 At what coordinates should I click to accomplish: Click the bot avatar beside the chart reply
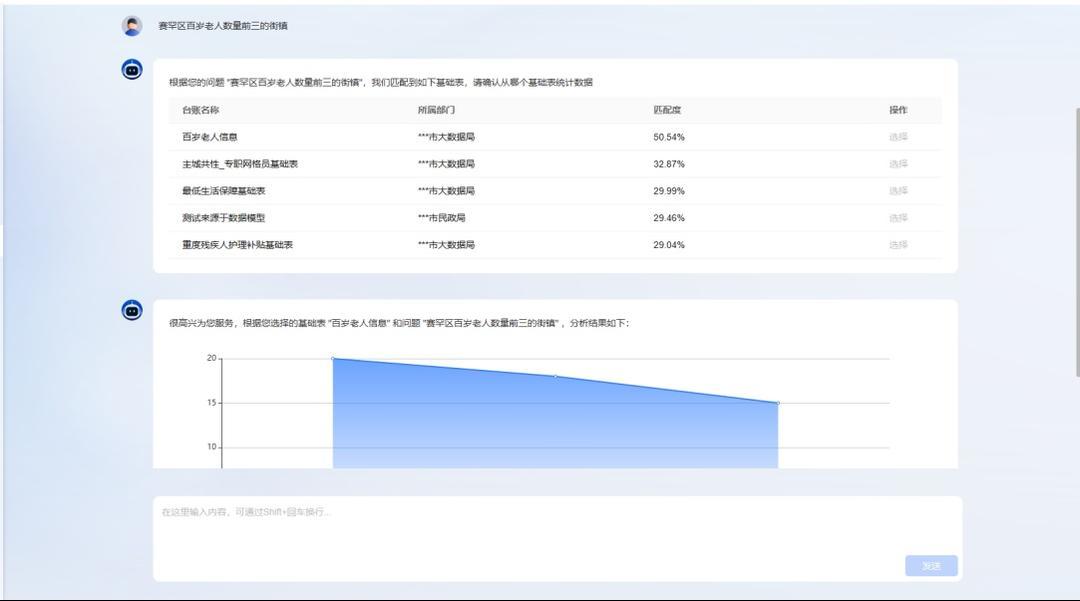(x=132, y=310)
